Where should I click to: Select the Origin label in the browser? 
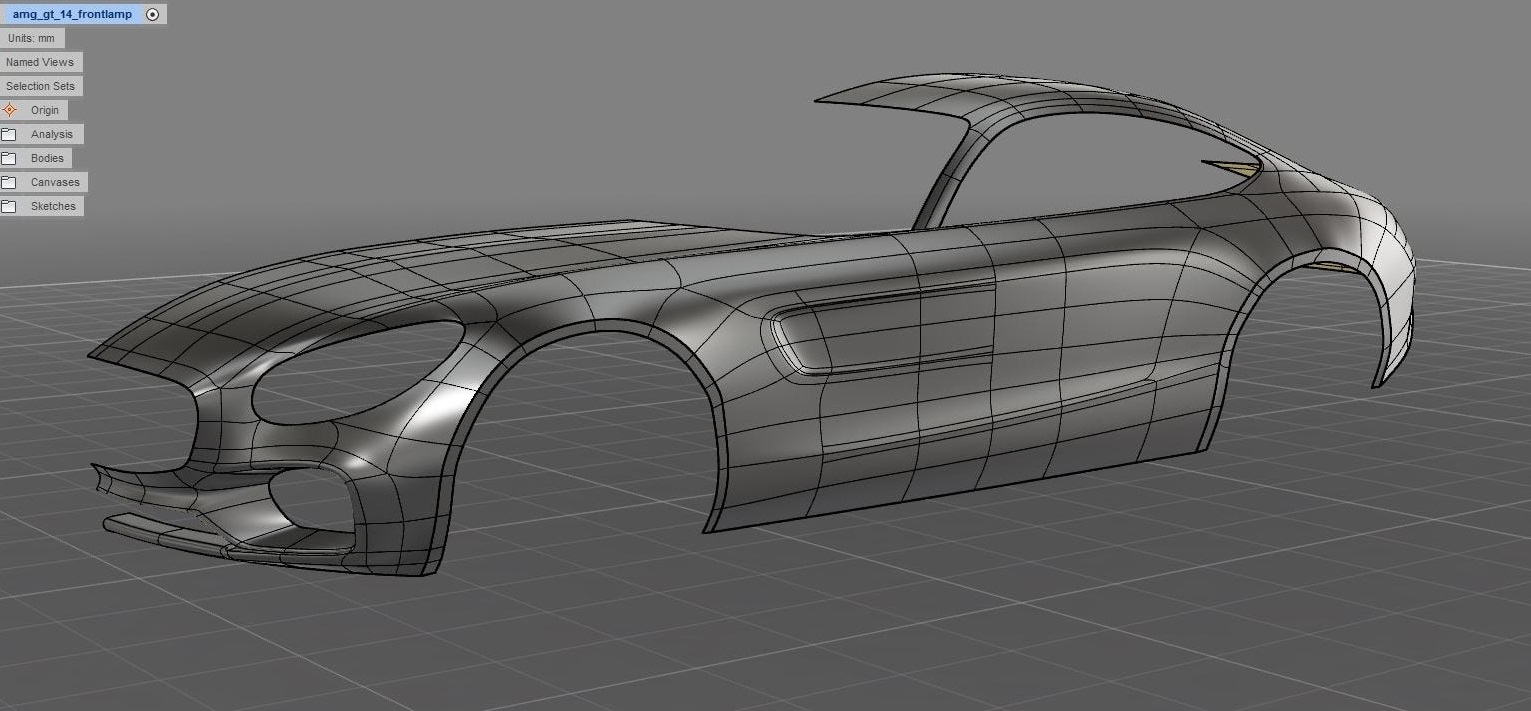(45, 110)
